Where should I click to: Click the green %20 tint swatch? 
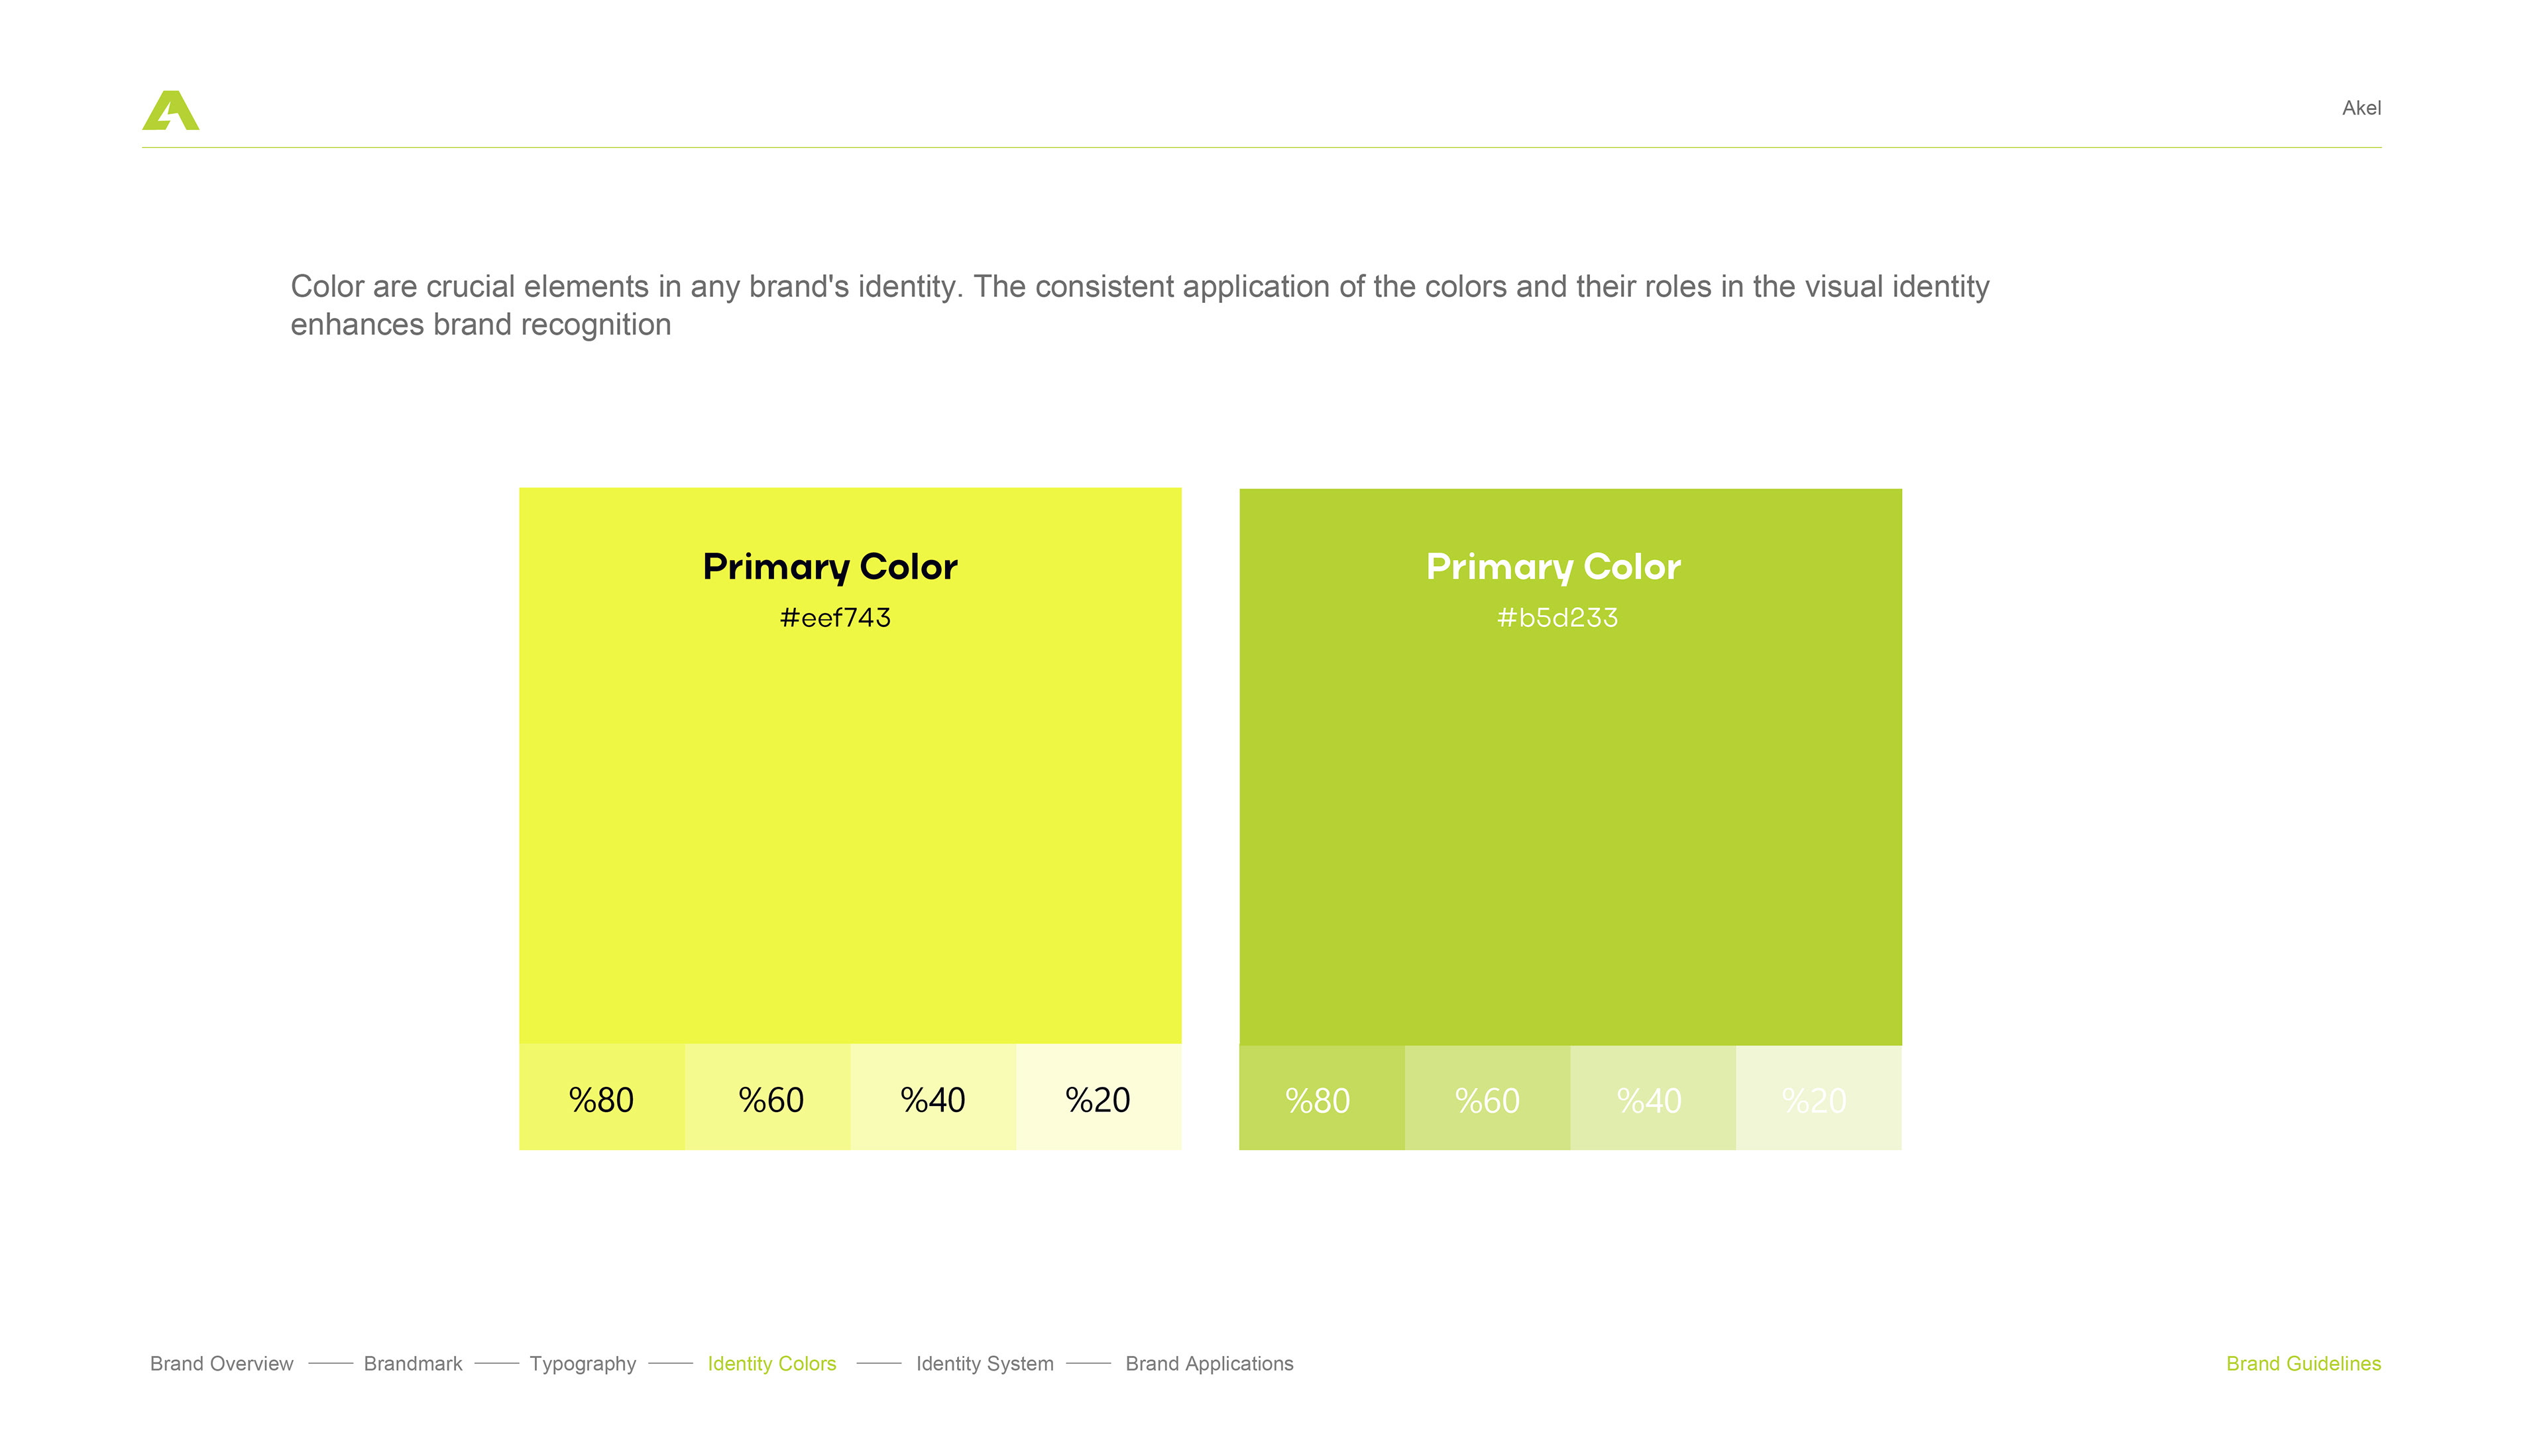(1817, 1098)
